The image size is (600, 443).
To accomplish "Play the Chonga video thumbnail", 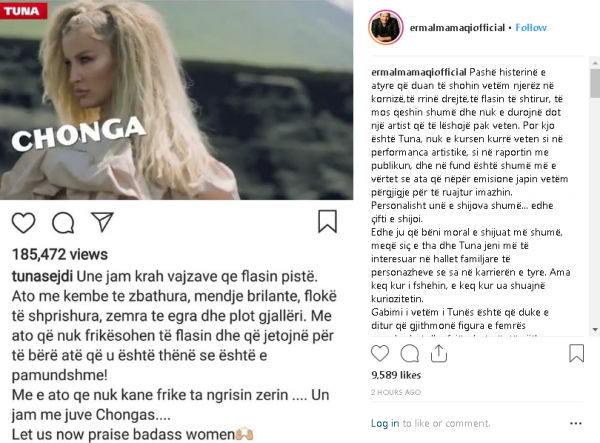I will tap(176, 100).
